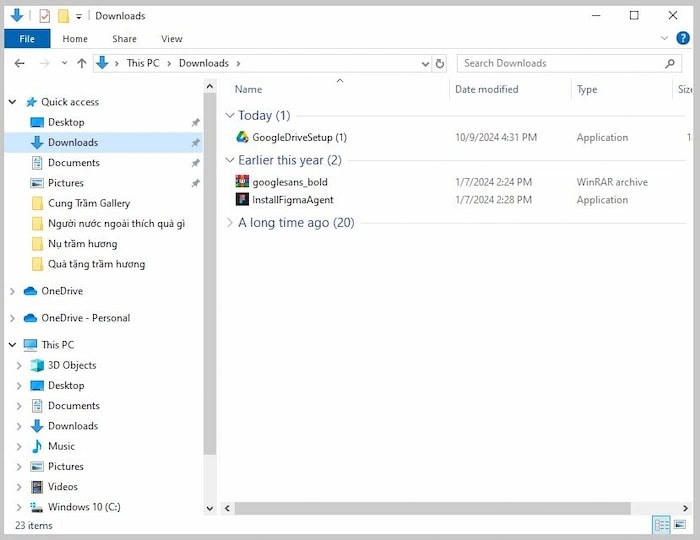The height and width of the screenshot is (540, 700).
Task: Click the Up arrow navigation button
Action: [x=82, y=63]
